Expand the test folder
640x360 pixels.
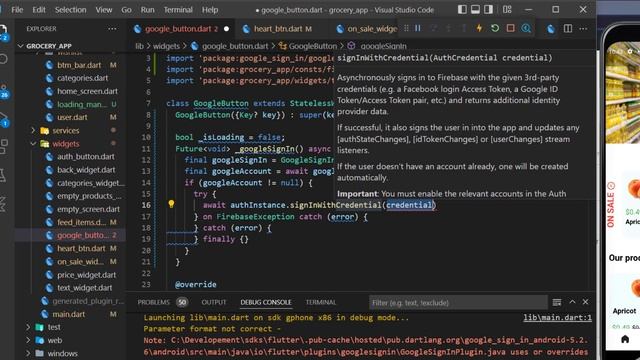point(54,327)
